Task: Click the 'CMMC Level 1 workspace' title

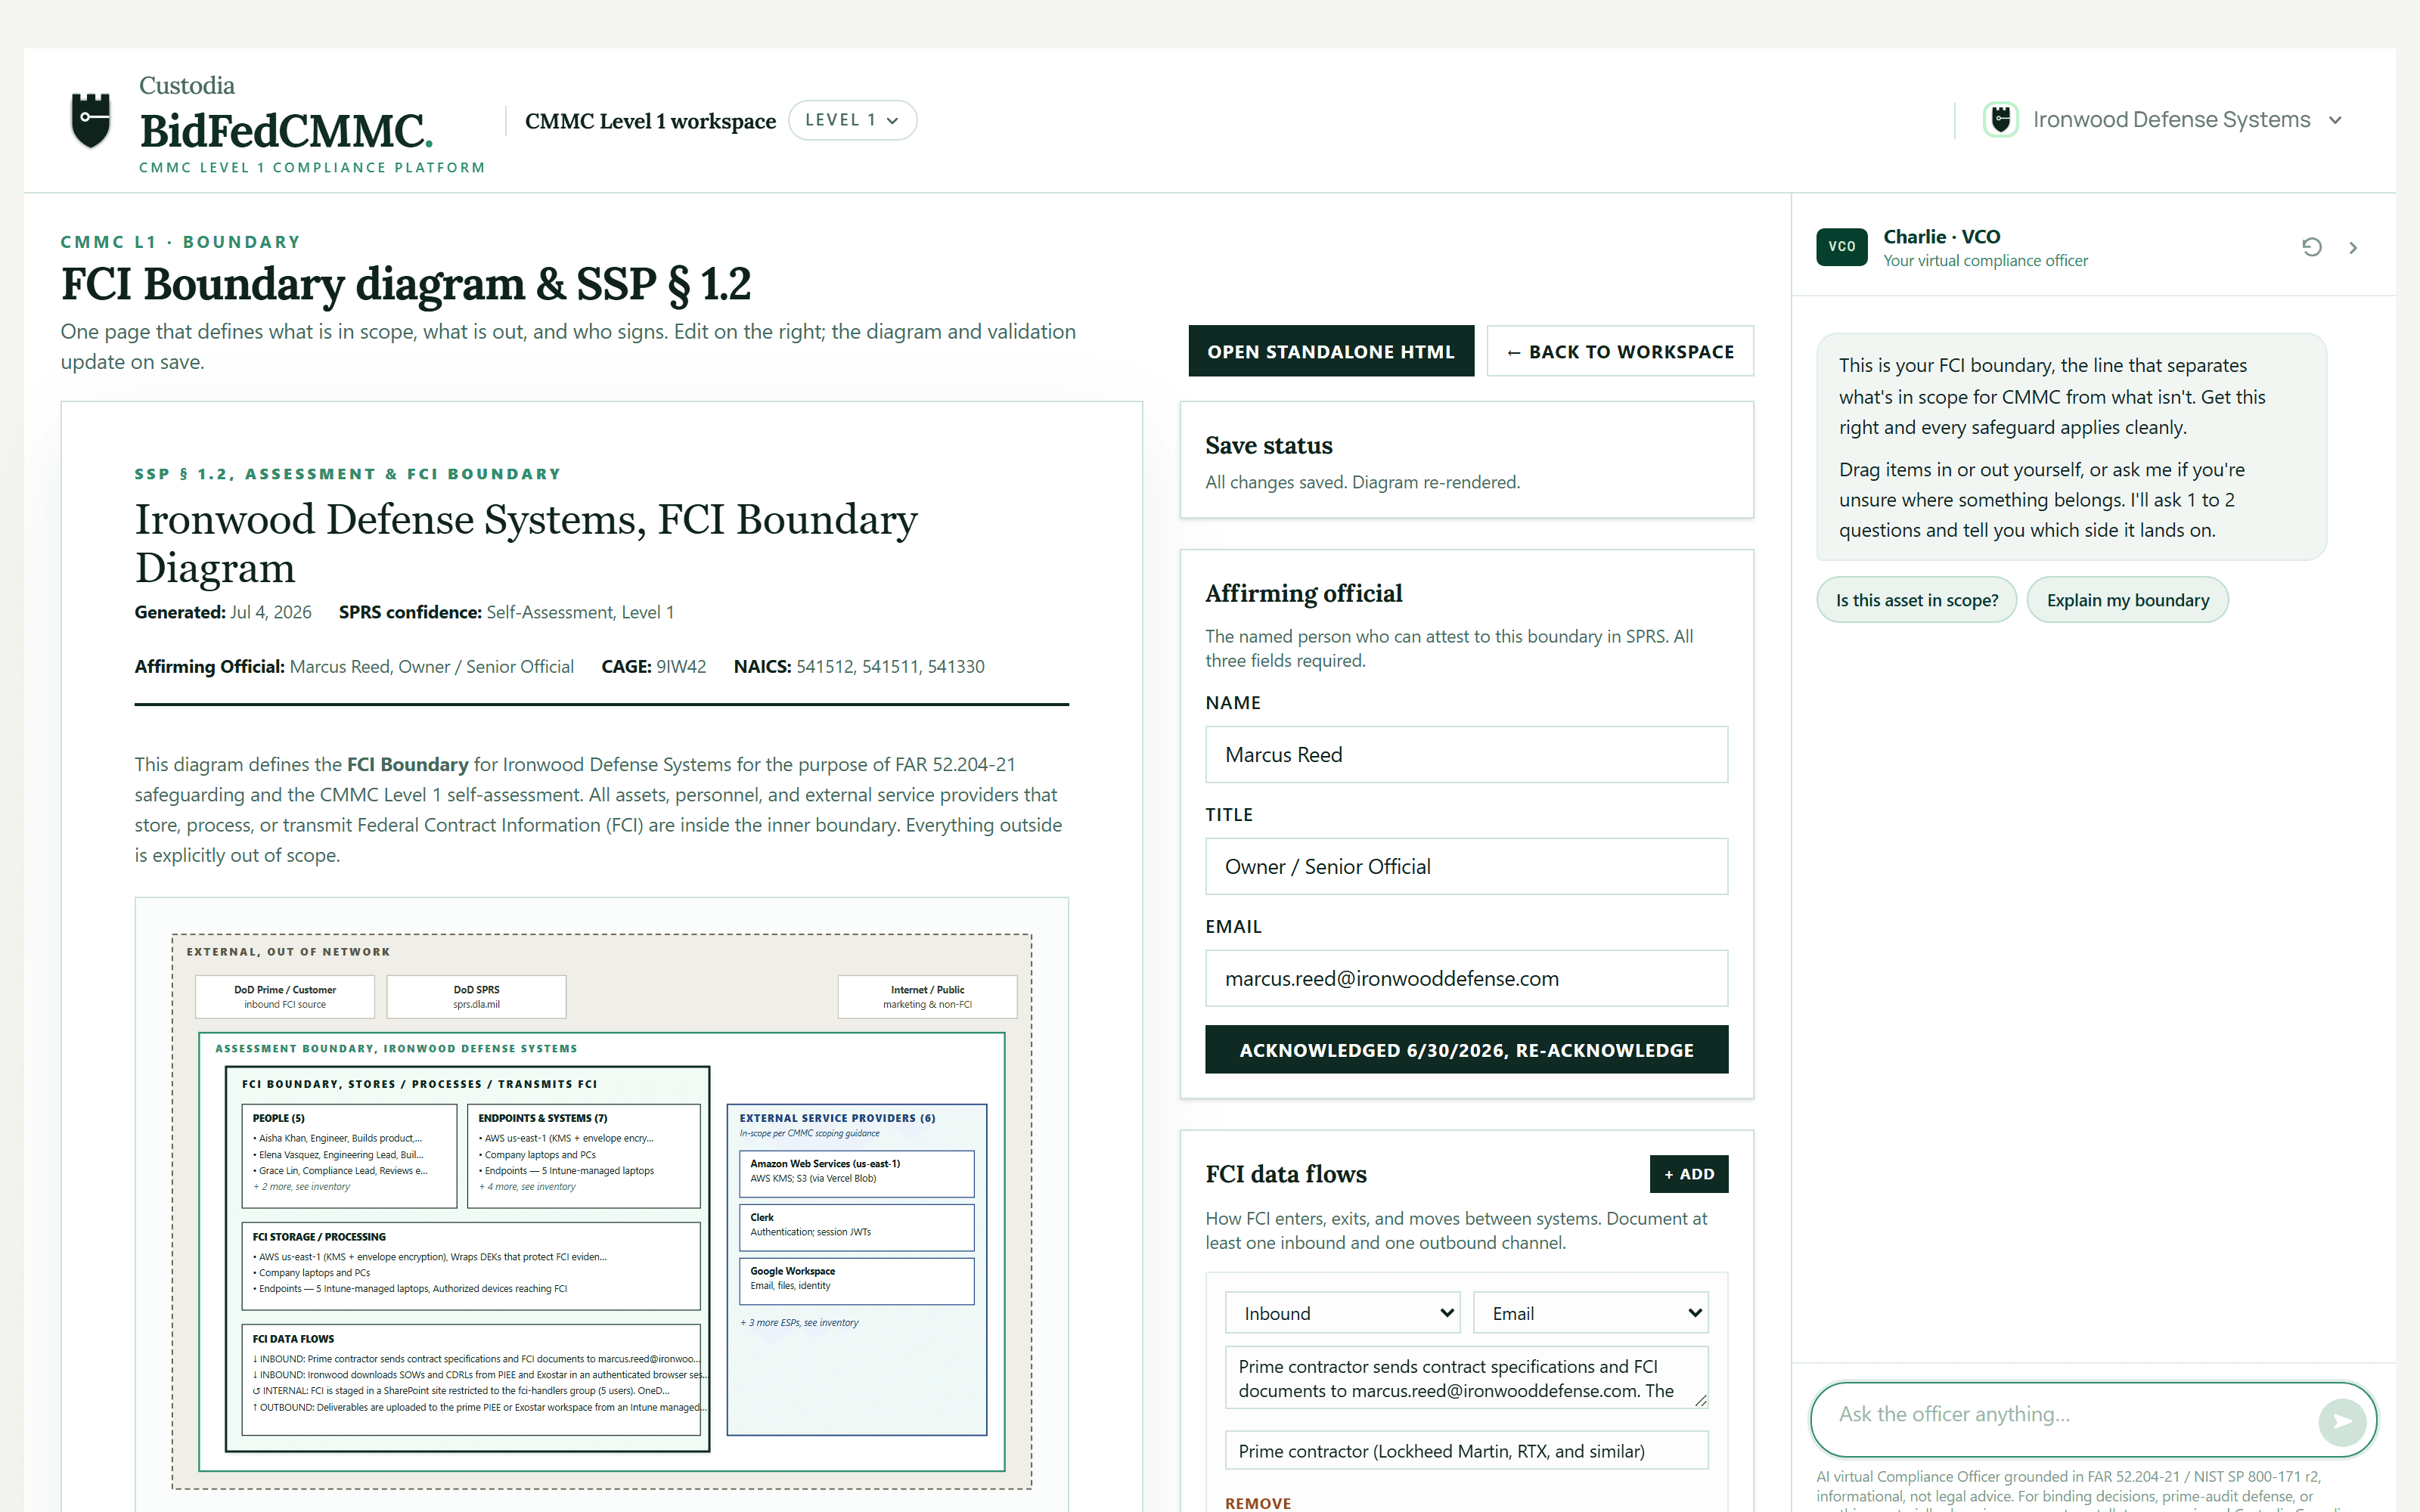Action: click(650, 121)
